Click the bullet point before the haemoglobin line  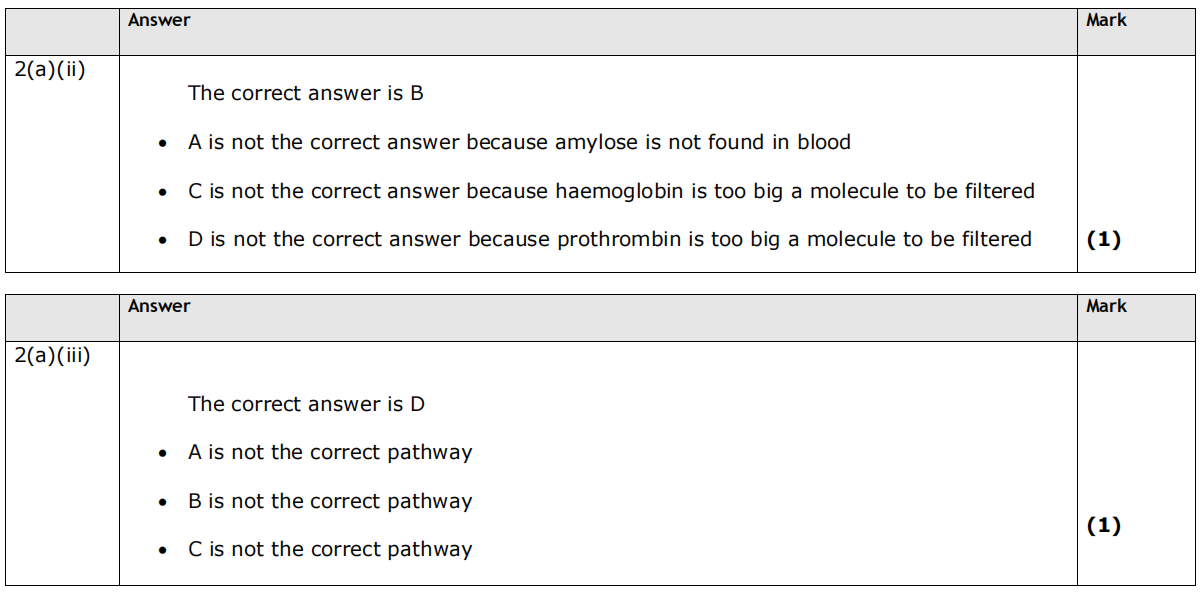pyautogui.click(x=163, y=192)
